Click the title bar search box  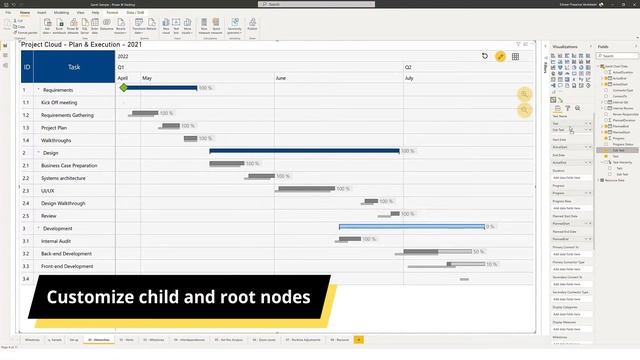(316, 4)
